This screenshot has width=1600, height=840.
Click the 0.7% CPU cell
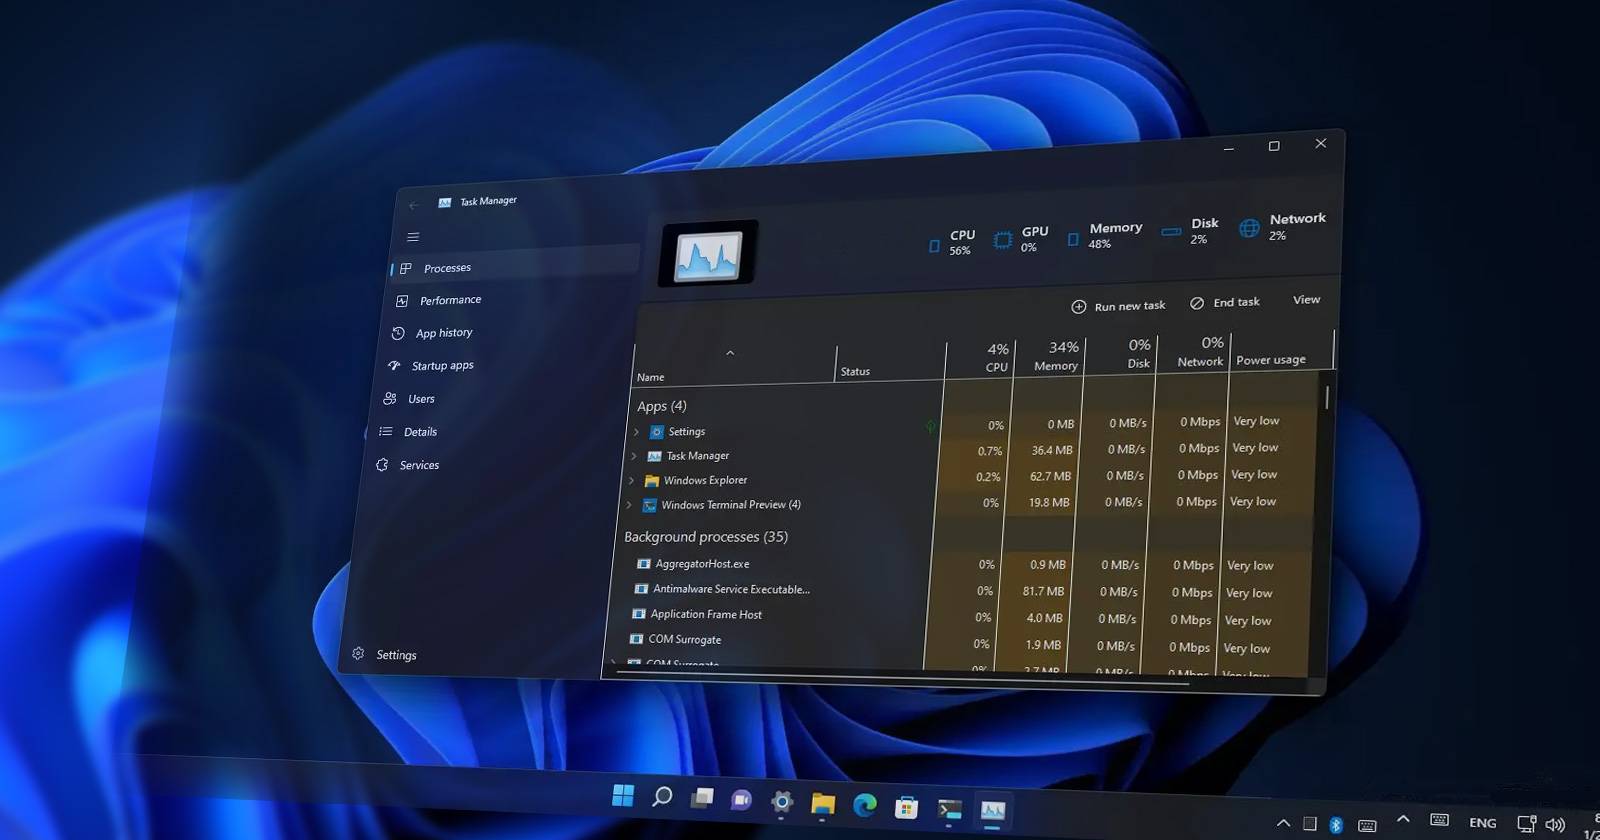point(989,451)
